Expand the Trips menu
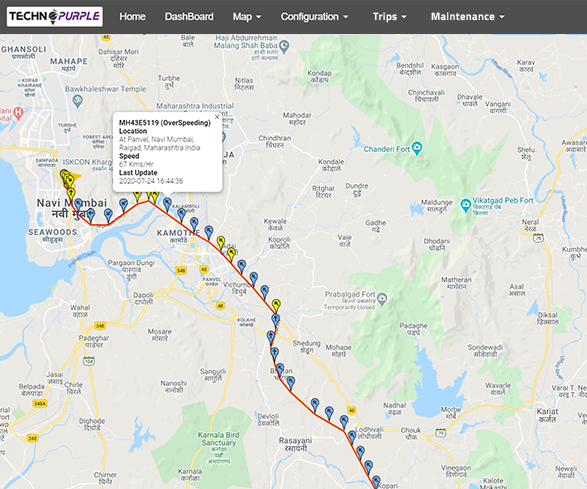 point(389,17)
